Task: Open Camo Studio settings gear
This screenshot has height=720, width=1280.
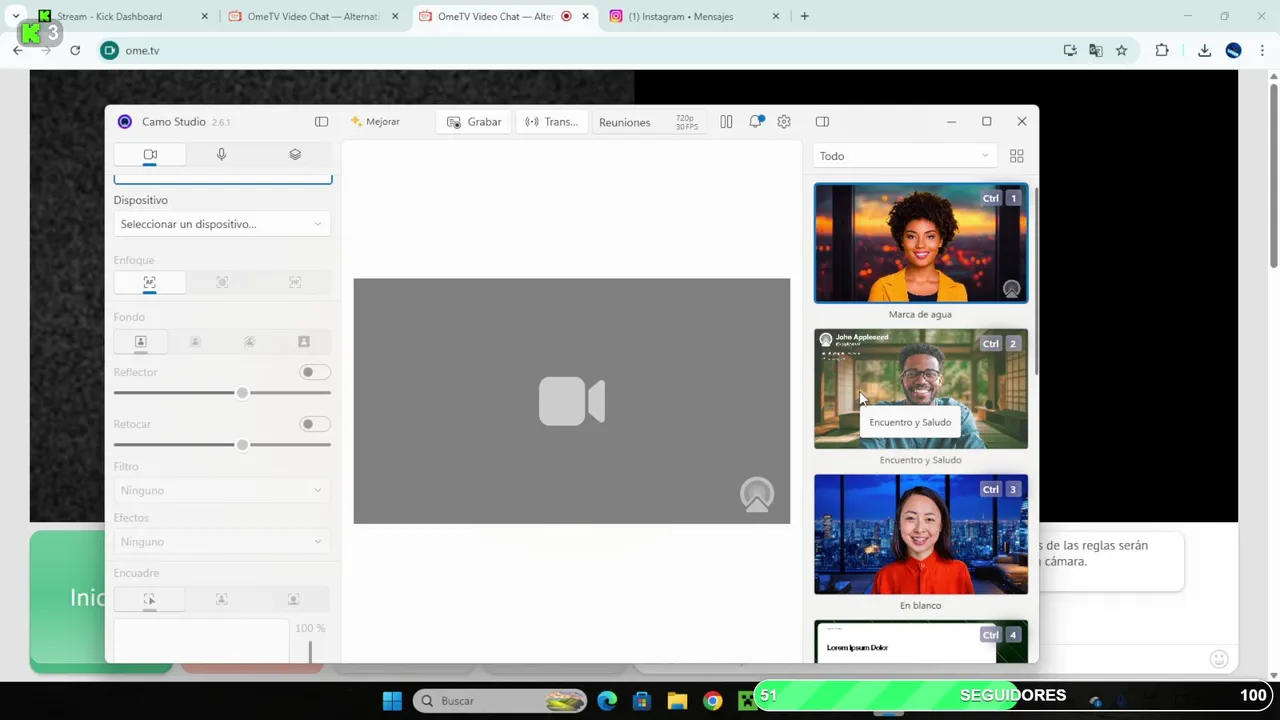Action: click(x=784, y=122)
